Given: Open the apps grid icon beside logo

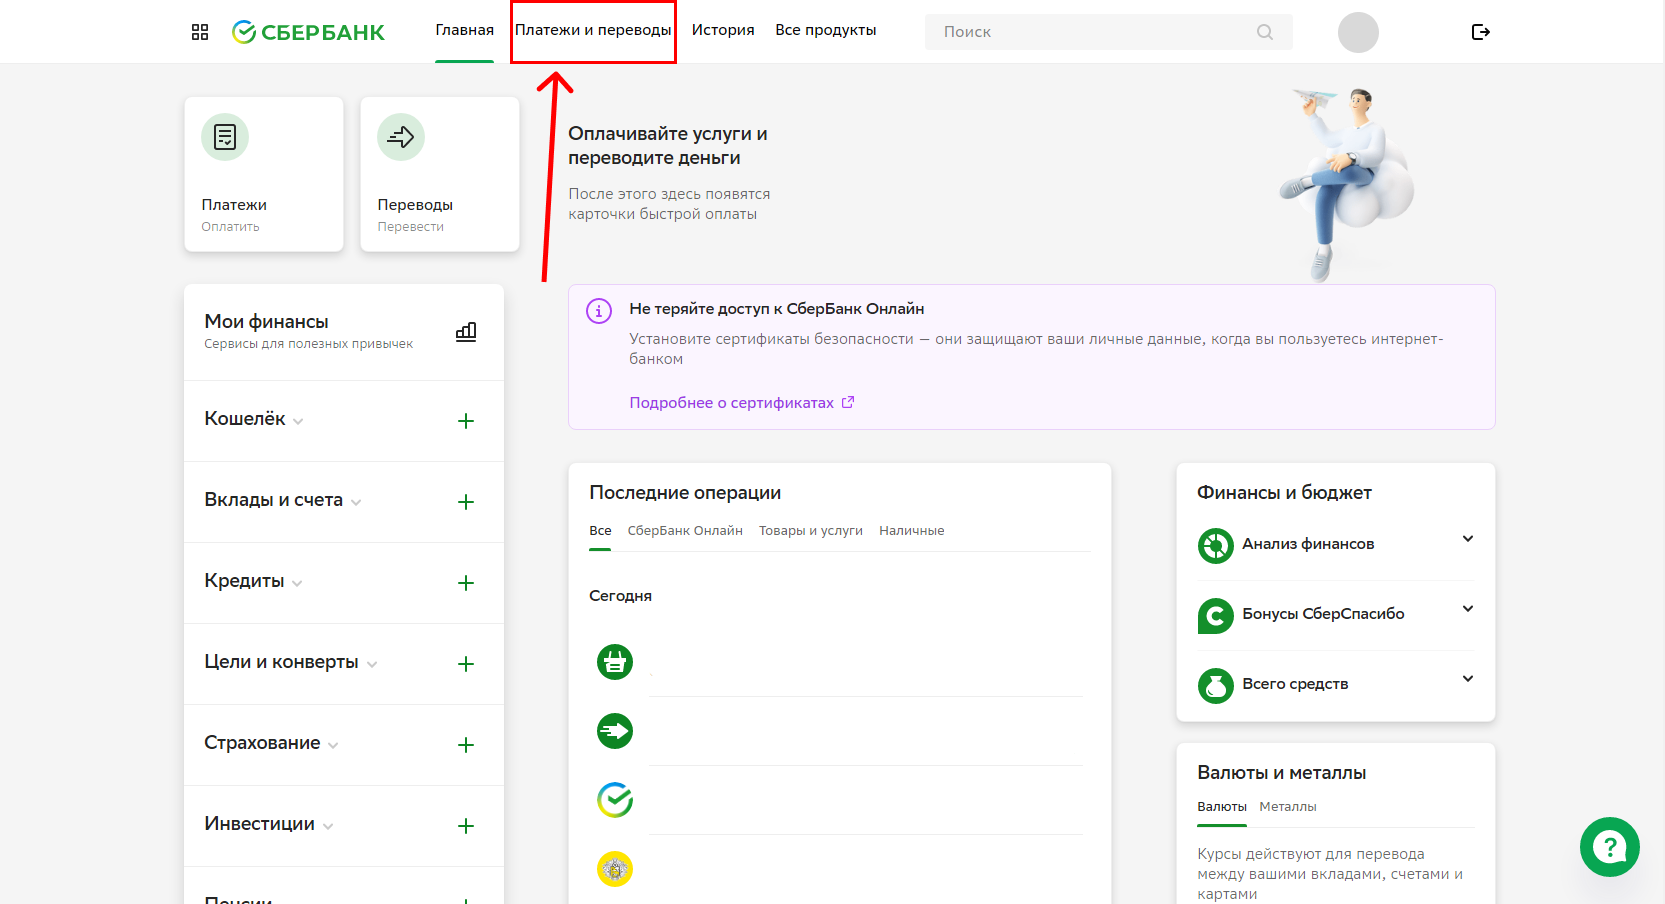Looking at the screenshot, I should 200,32.
